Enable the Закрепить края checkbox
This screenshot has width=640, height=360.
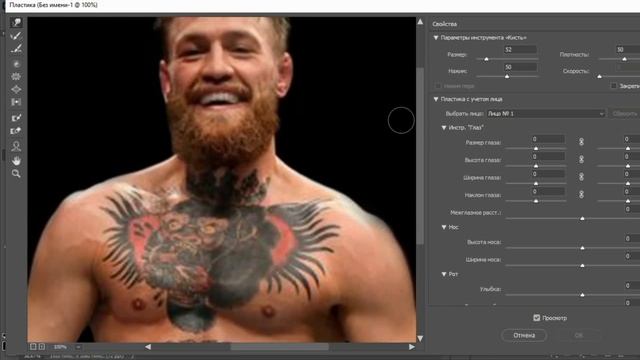[613, 86]
